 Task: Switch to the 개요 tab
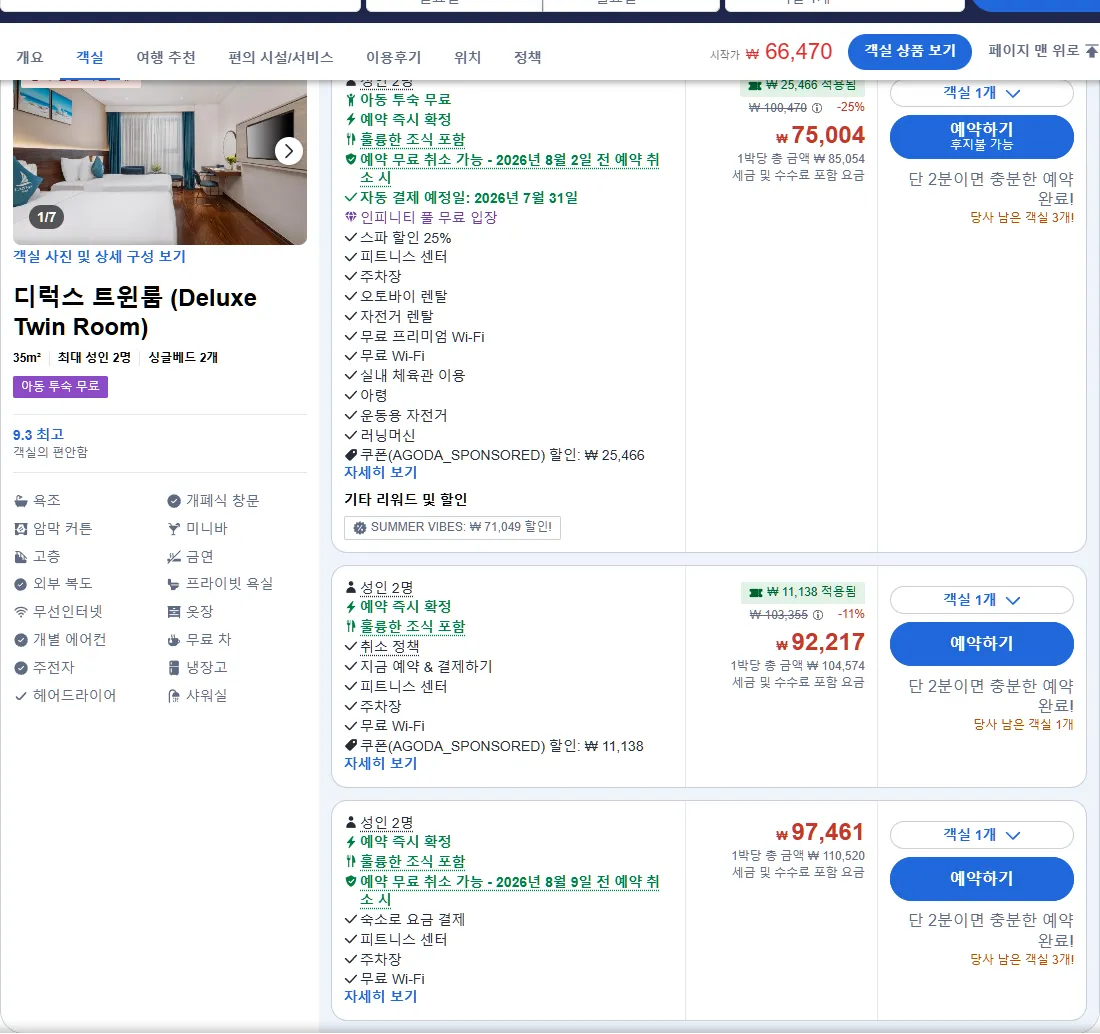point(29,57)
